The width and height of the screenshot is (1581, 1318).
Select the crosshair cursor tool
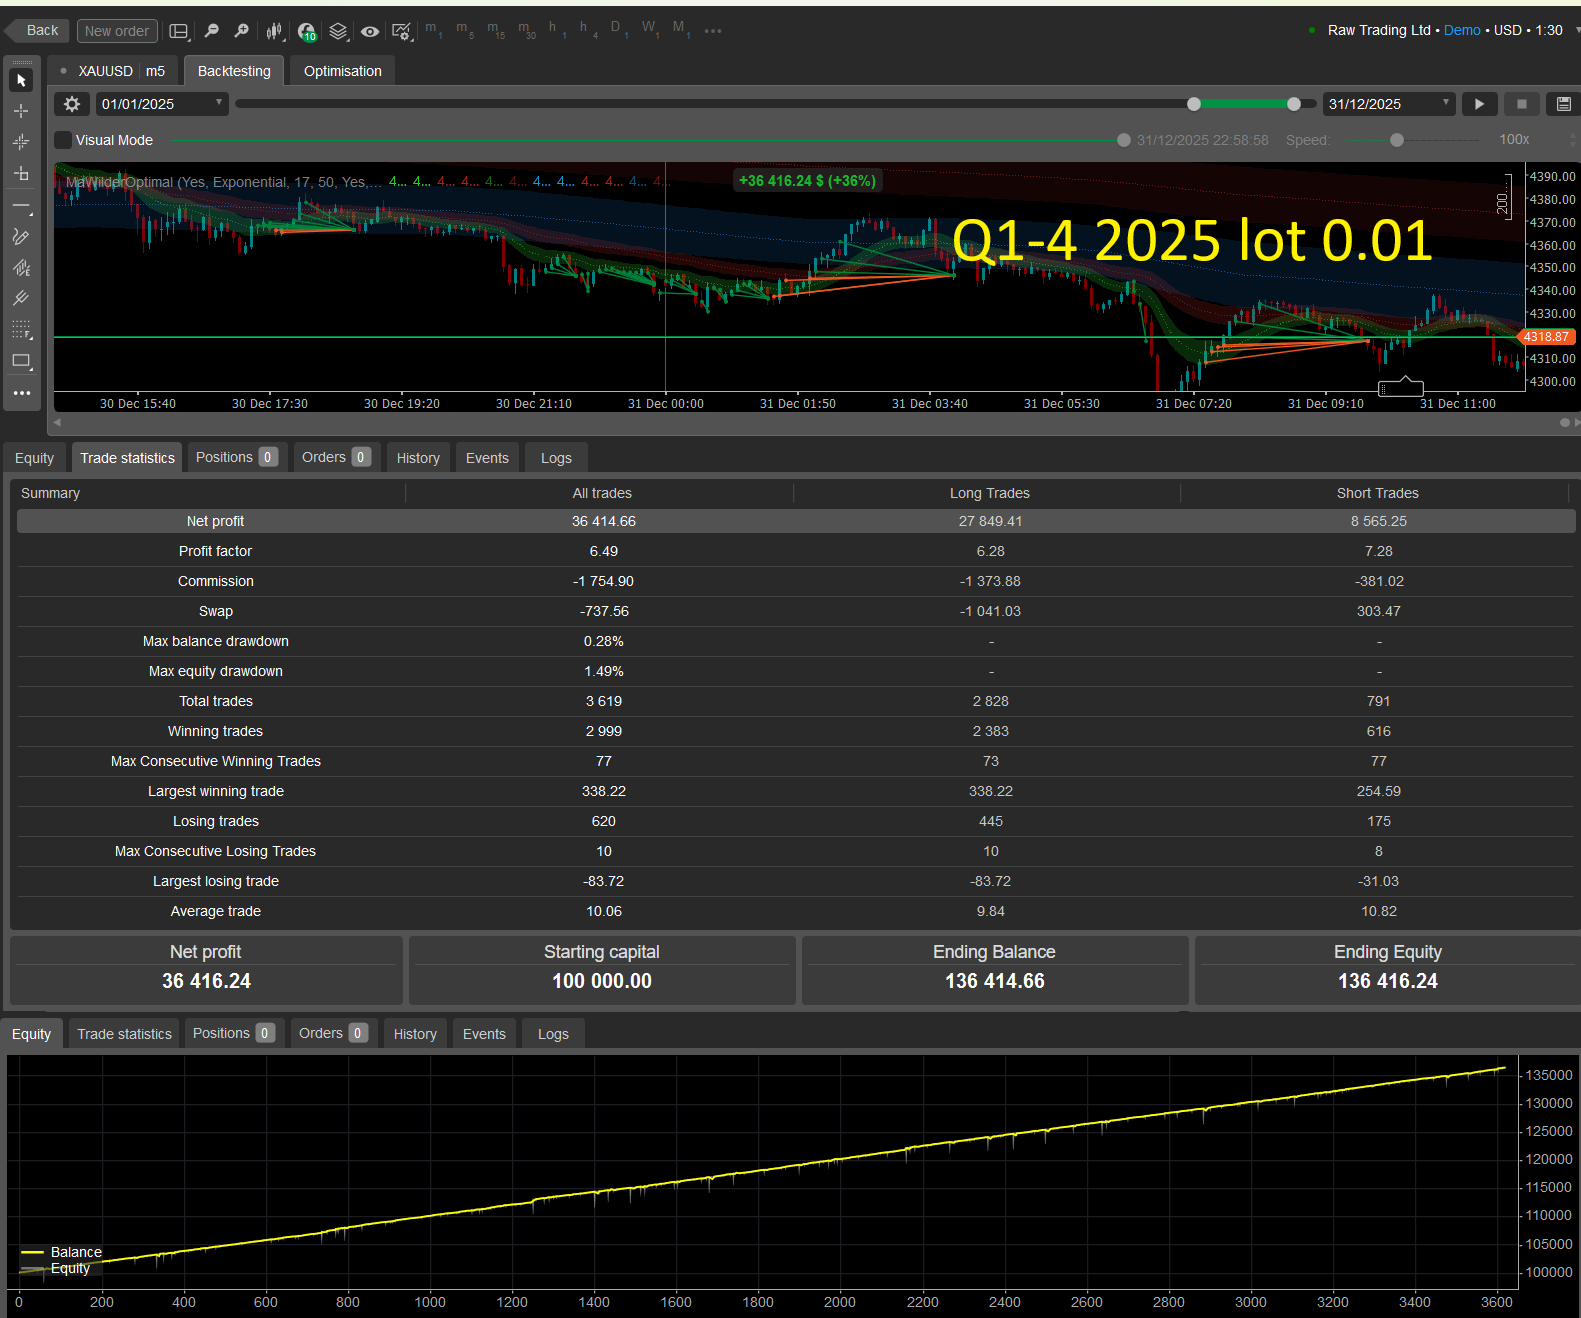pos(21,111)
